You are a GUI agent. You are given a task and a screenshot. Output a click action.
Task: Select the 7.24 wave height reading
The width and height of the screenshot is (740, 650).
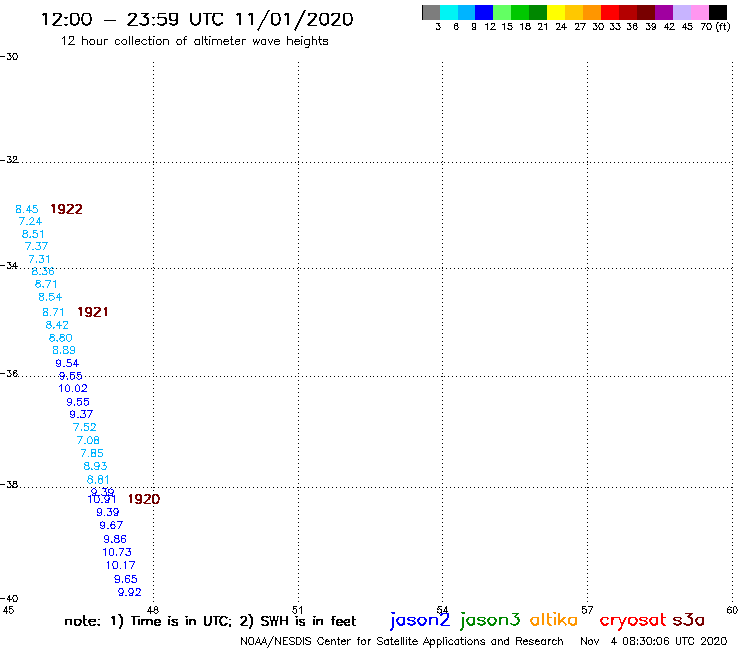click(30, 221)
